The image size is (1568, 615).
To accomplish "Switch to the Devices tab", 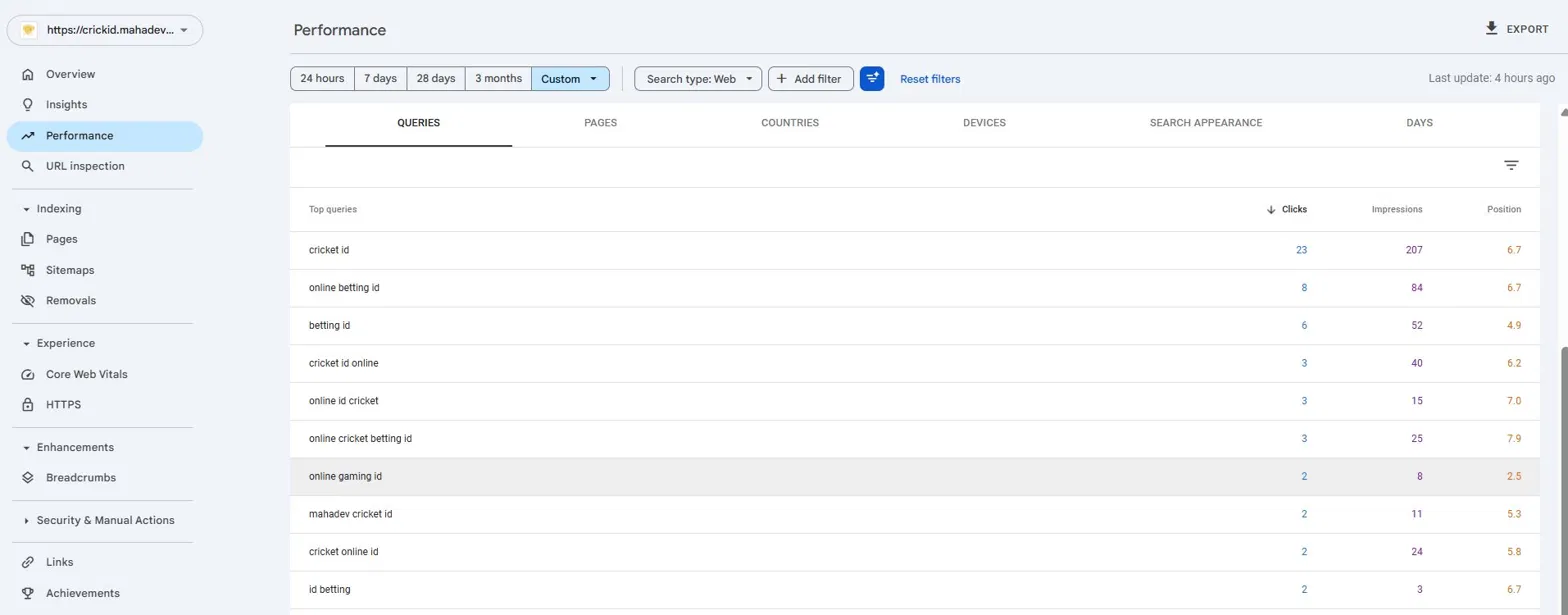I will 984,123.
